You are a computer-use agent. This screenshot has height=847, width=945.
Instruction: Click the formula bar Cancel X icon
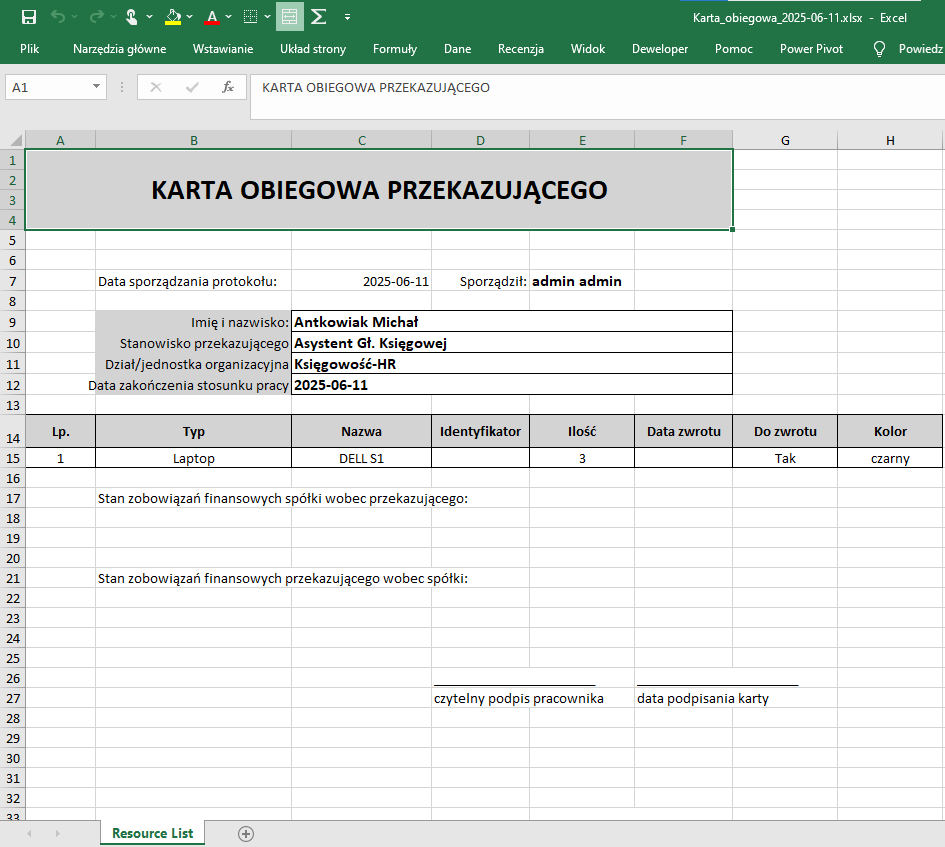click(156, 87)
